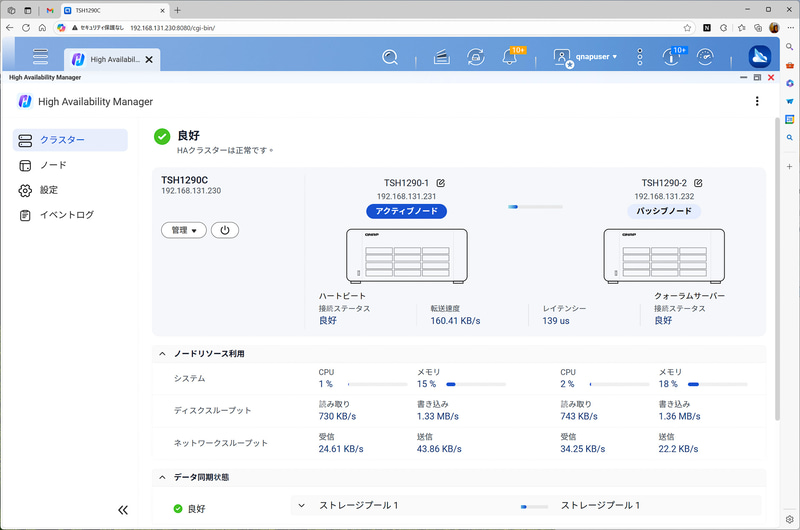The height and width of the screenshot is (530, 800).
Task: Open the qnapuser account dropdown
Action: point(586,57)
